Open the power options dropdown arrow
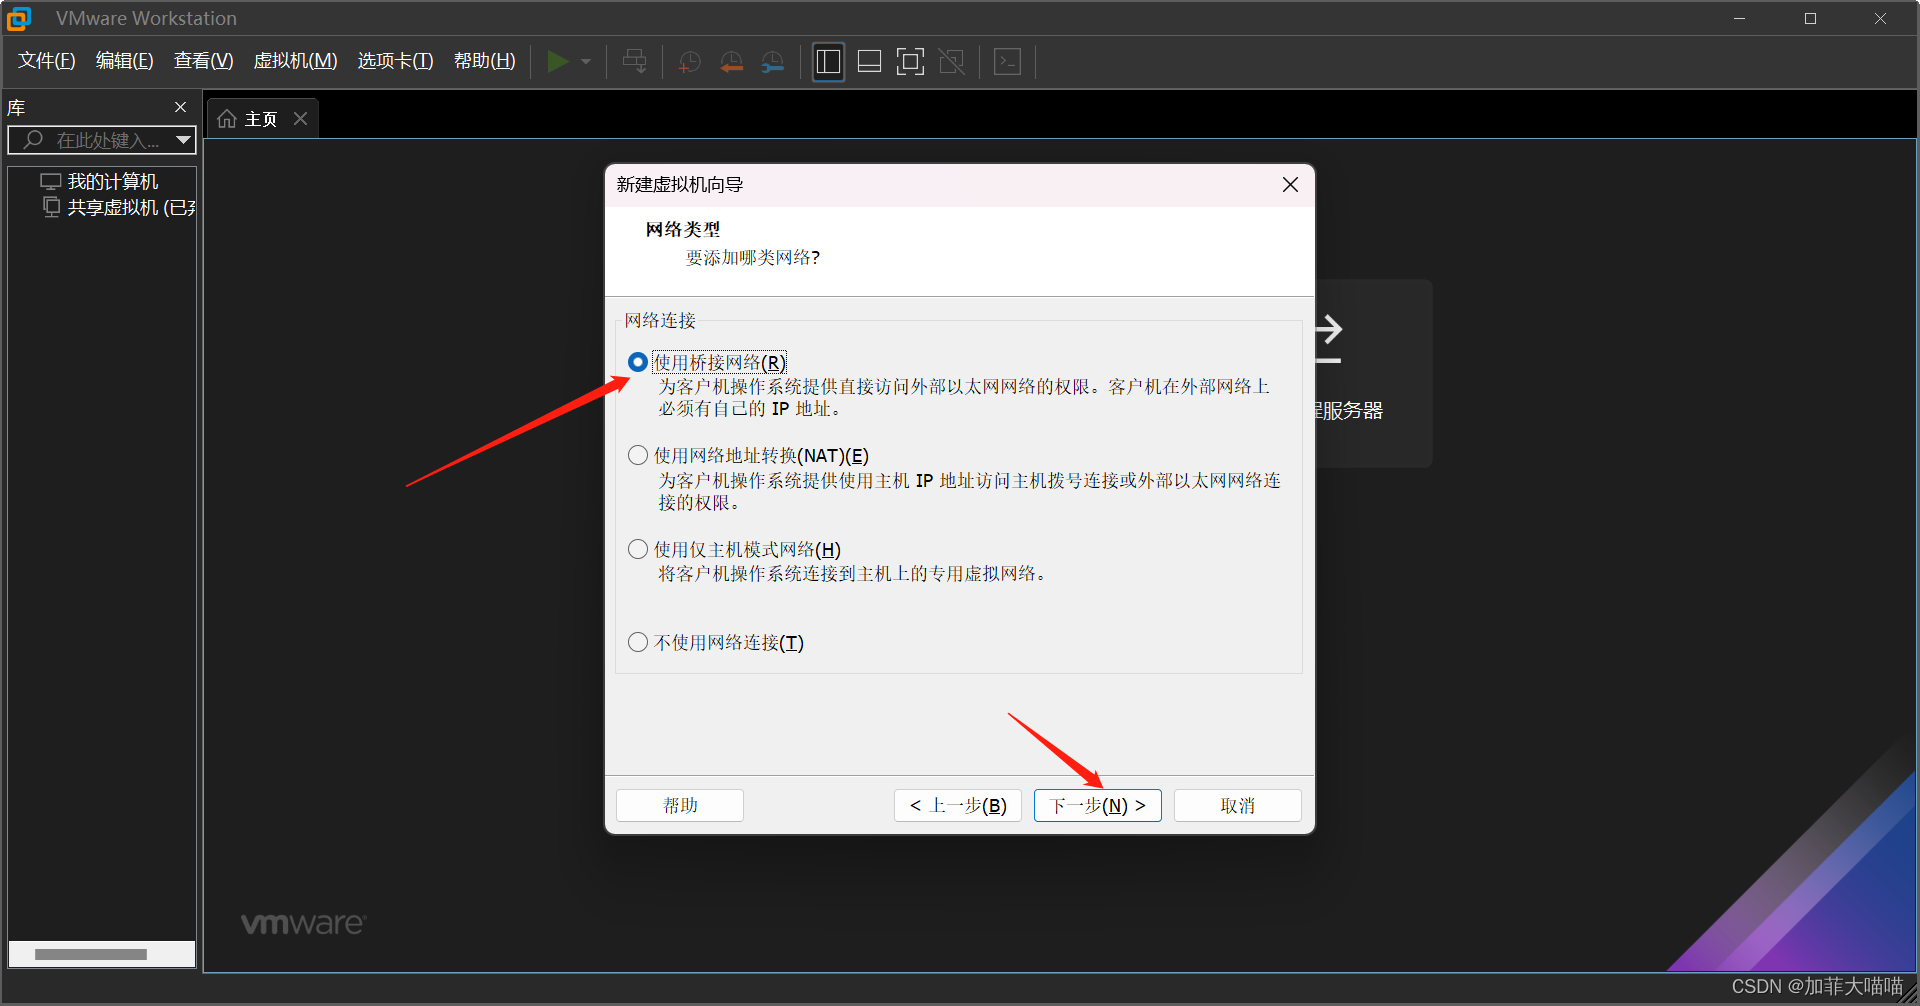Viewport: 1920px width, 1006px height. 586,62
